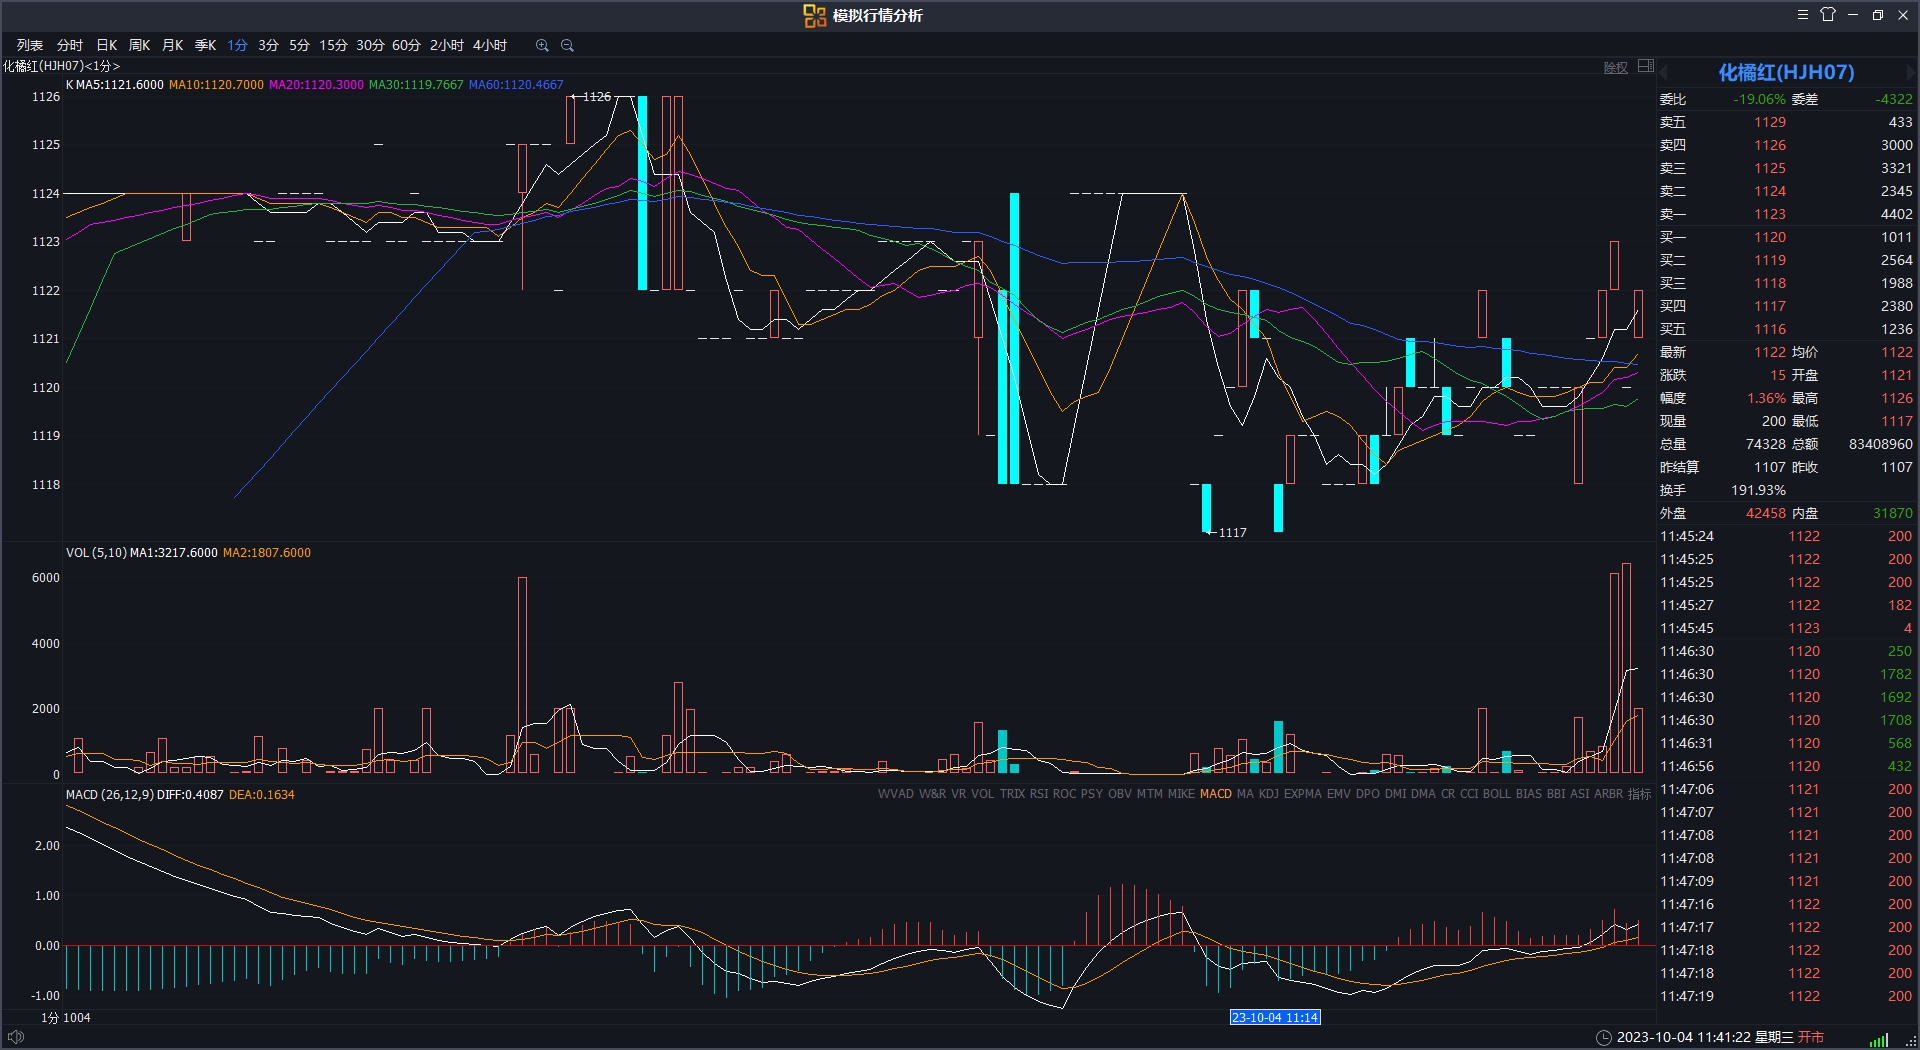Image resolution: width=1920 pixels, height=1050 pixels.
Task: Switch indicator to ASI
Action: [x=1579, y=794]
